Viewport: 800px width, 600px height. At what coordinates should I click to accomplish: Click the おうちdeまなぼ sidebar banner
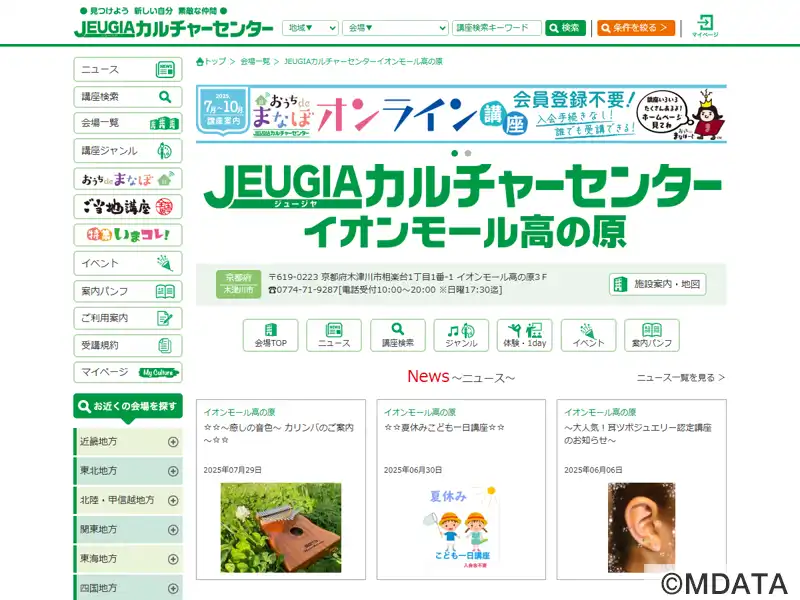(128, 179)
